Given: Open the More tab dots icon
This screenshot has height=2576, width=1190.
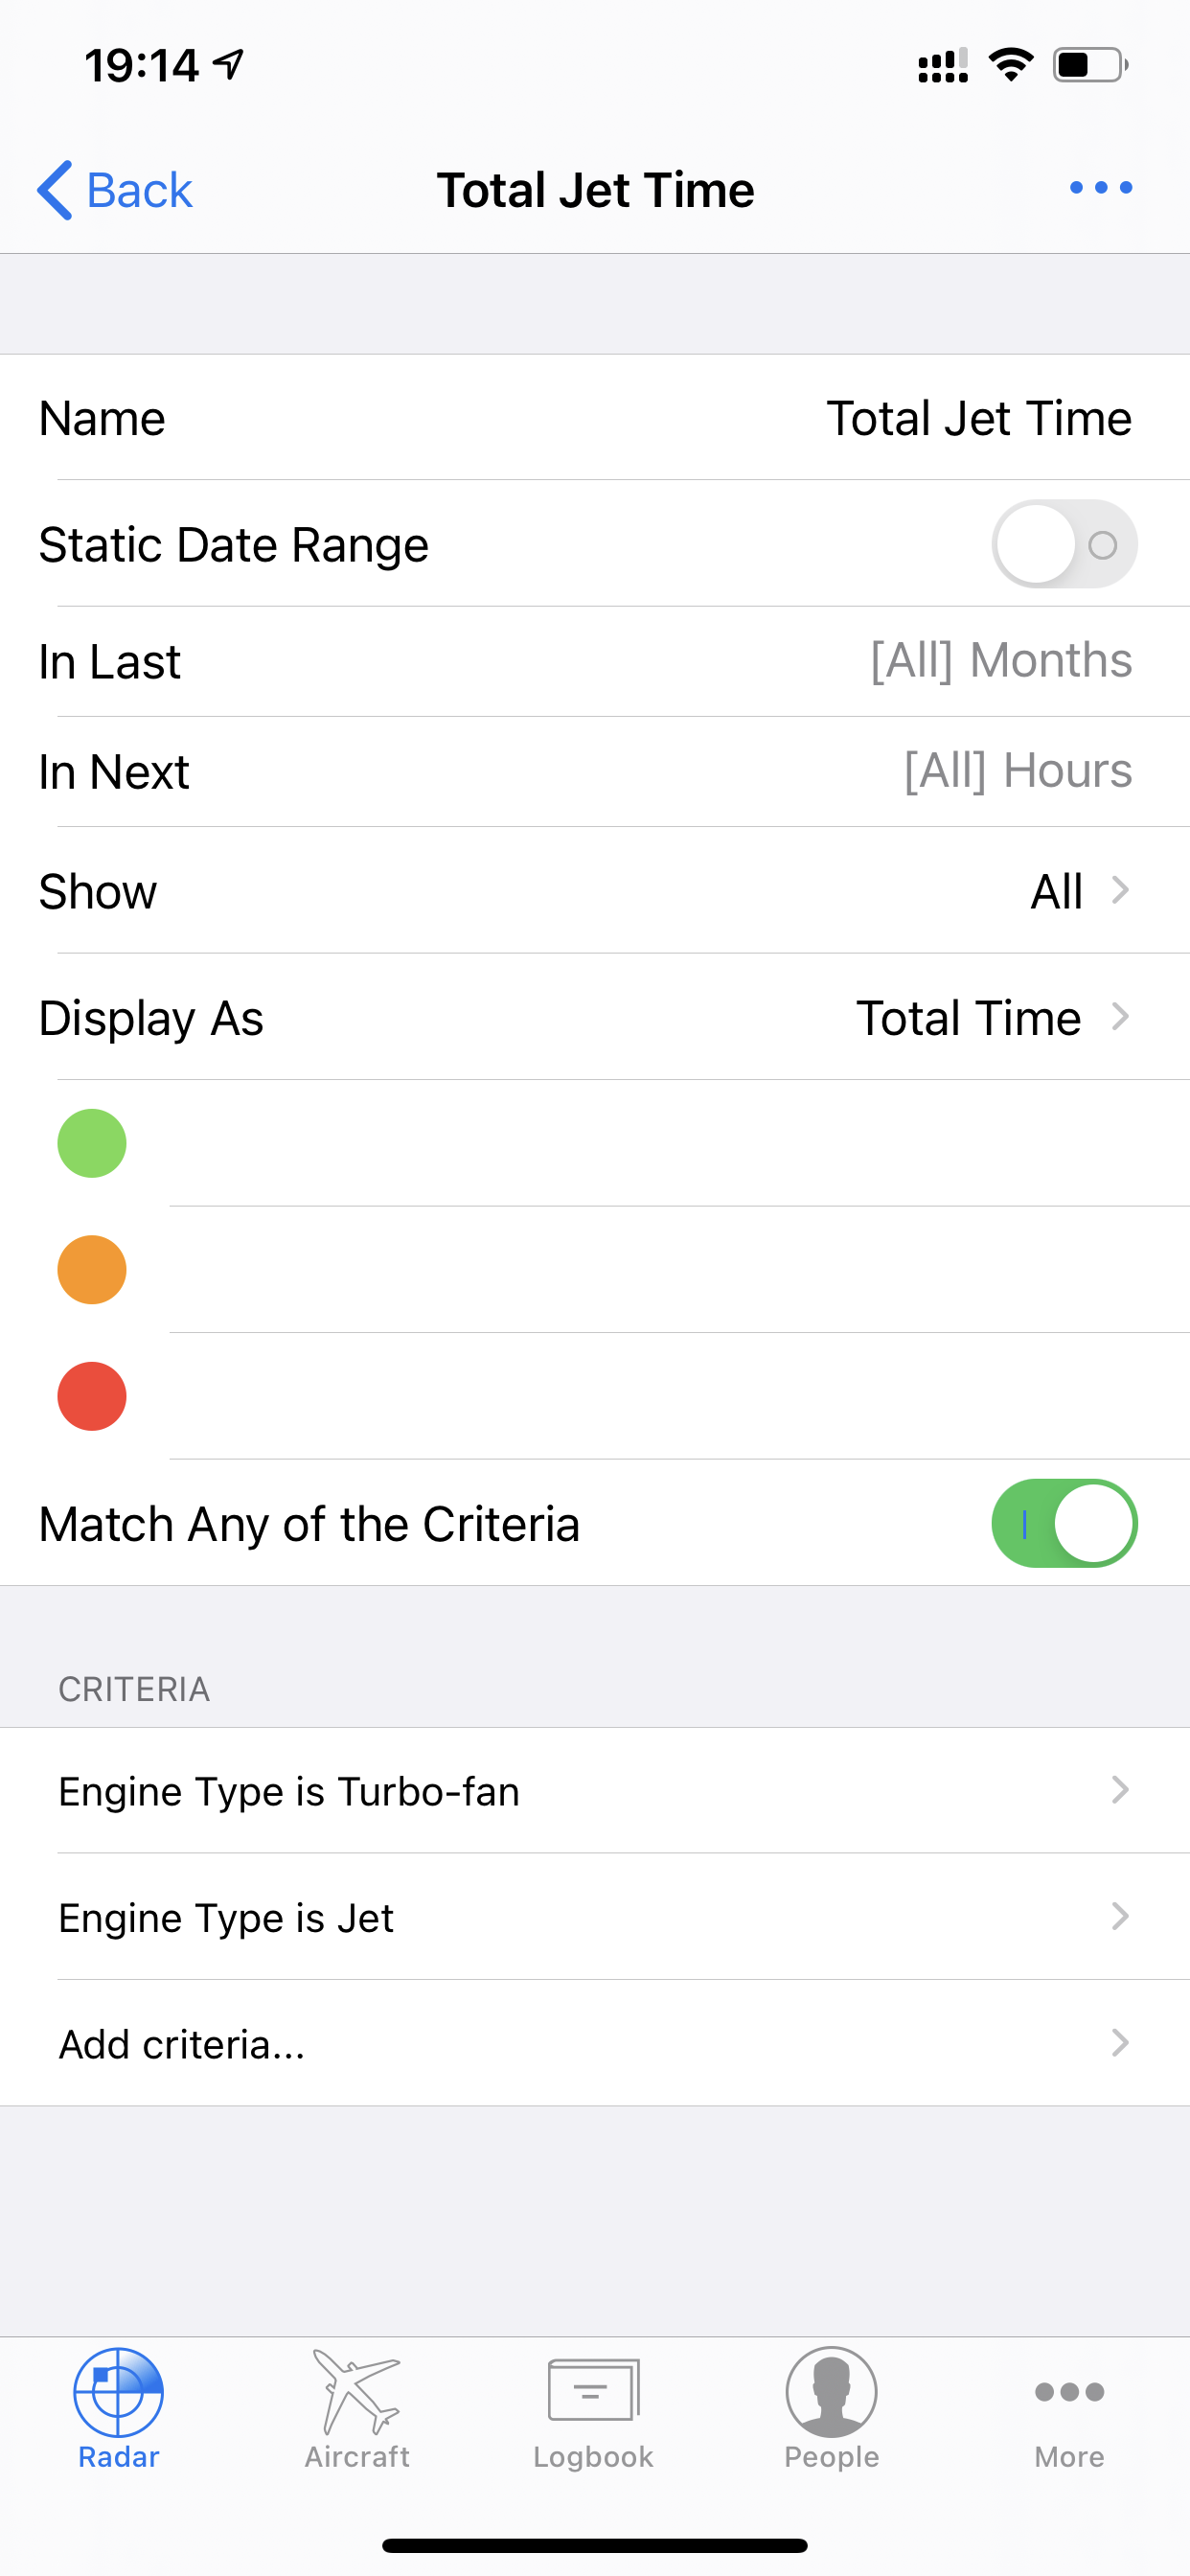Looking at the screenshot, I should 1069,2392.
